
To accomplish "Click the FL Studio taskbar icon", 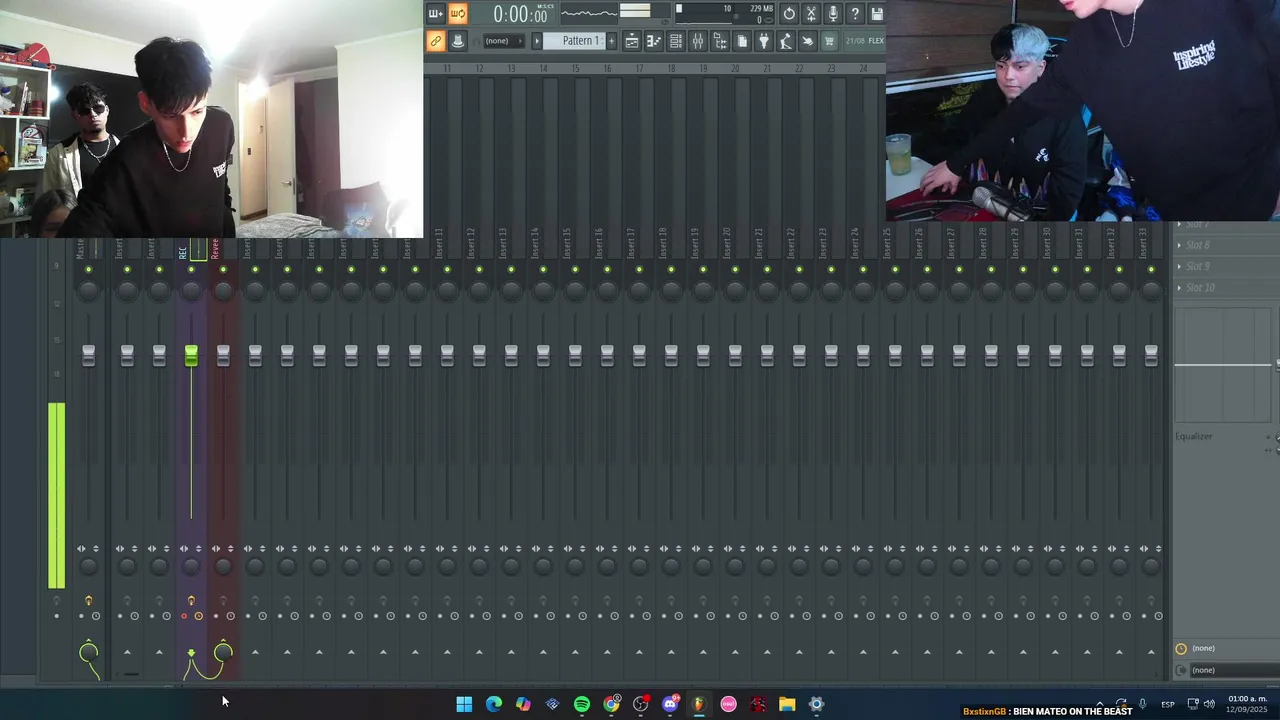I will tap(699, 704).
